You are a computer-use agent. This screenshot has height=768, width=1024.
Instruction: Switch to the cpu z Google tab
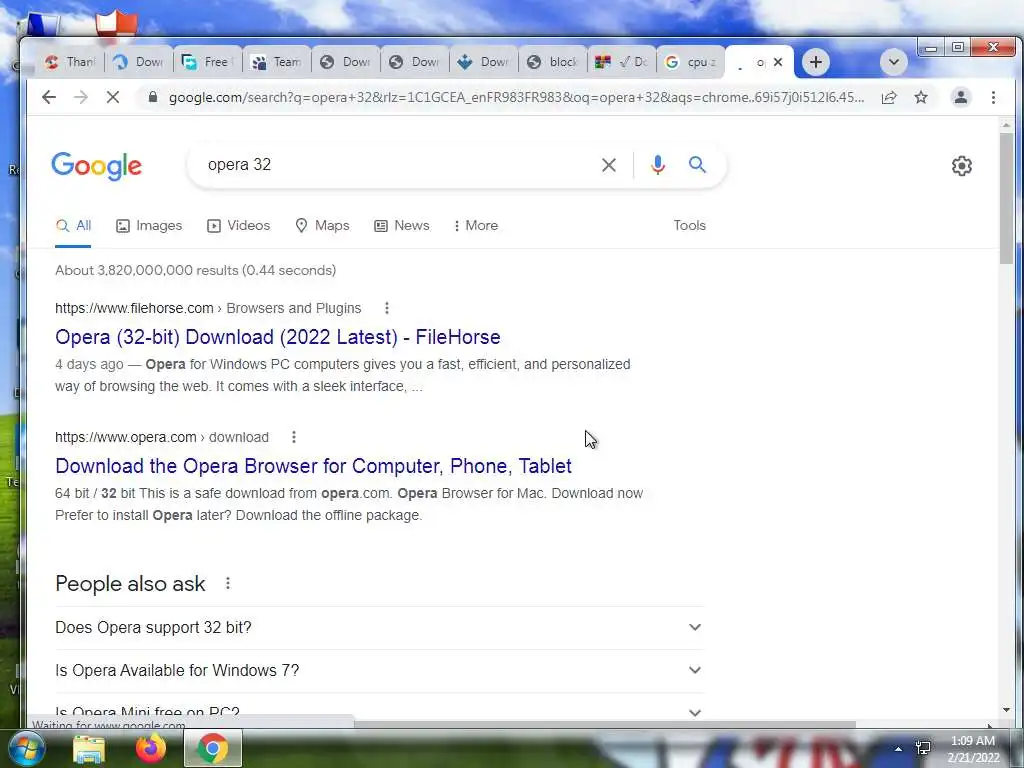coord(691,62)
